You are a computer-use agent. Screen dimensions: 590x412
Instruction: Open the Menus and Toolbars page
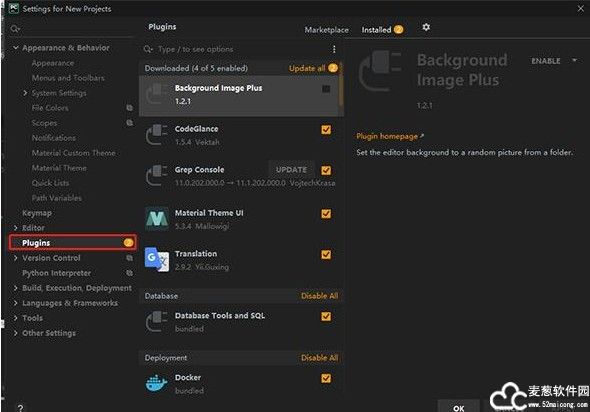(x=68, y=78)
